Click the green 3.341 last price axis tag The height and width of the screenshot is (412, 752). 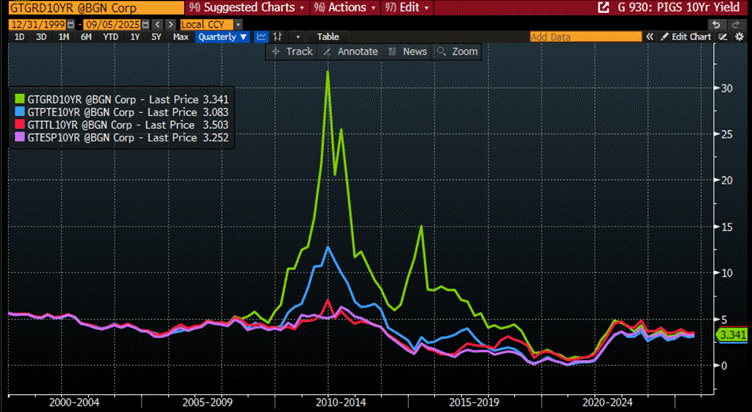(x=732, y=335)
